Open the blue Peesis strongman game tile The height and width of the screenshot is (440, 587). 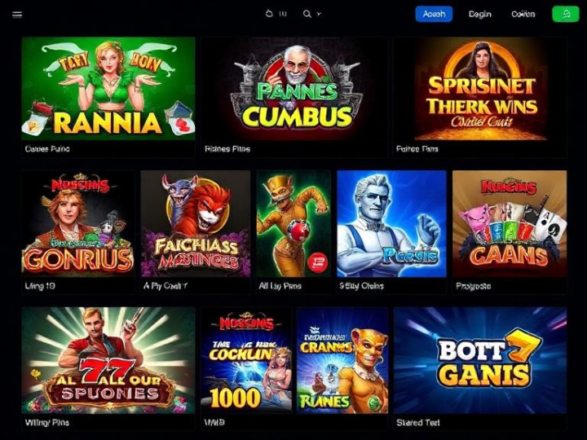coord(392,224)
